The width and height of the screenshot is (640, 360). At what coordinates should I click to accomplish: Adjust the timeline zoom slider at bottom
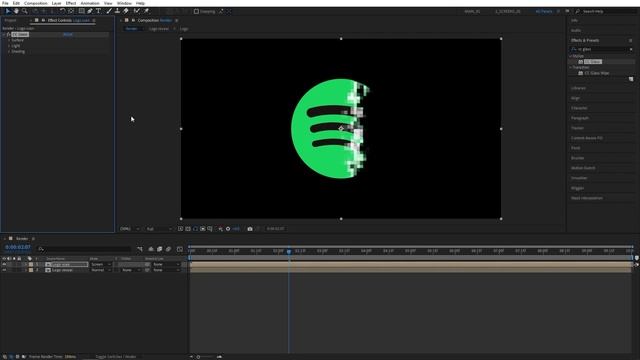click(199, 357)
